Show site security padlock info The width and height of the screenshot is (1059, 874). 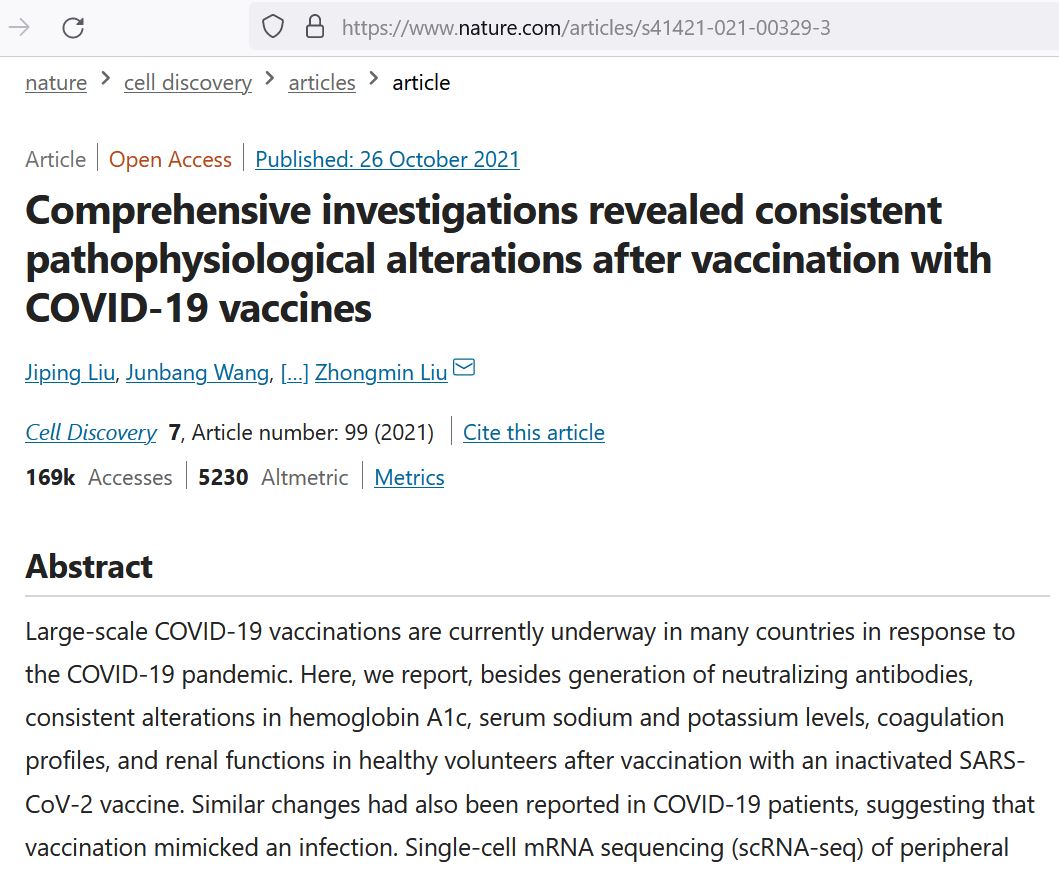click(x=315, y=27)
